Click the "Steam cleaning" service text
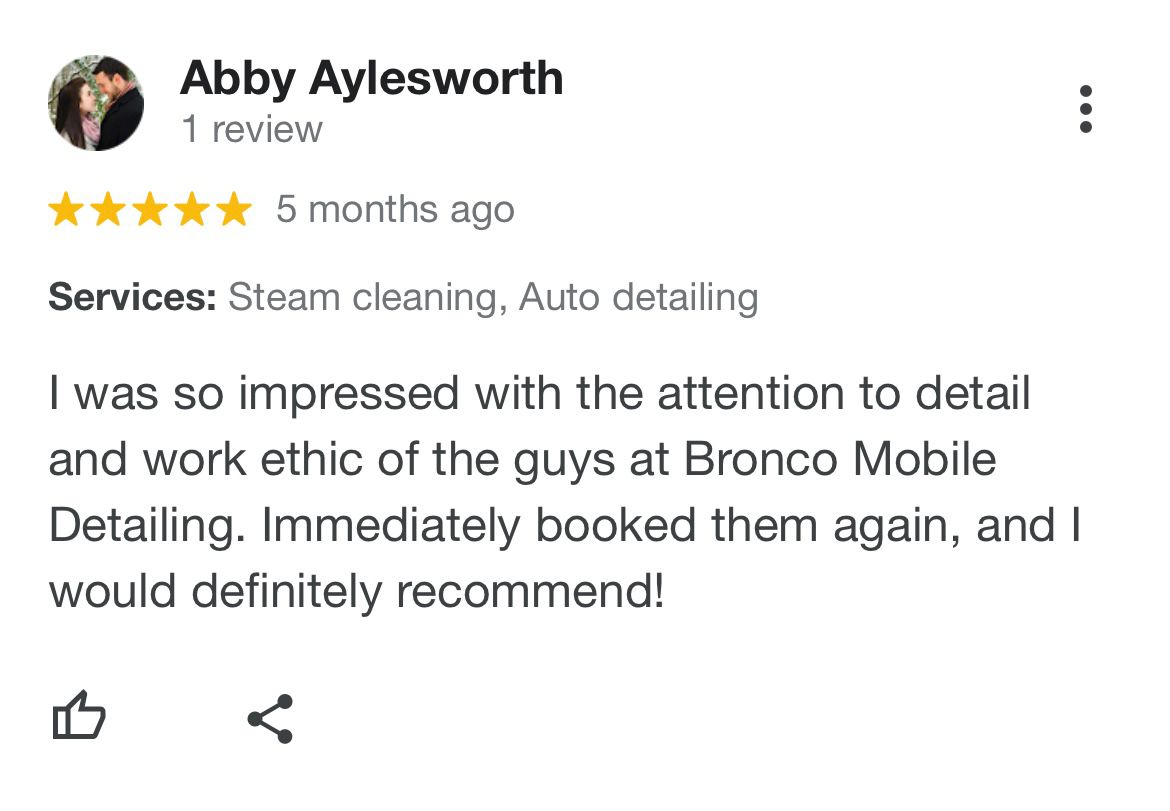 362,297
